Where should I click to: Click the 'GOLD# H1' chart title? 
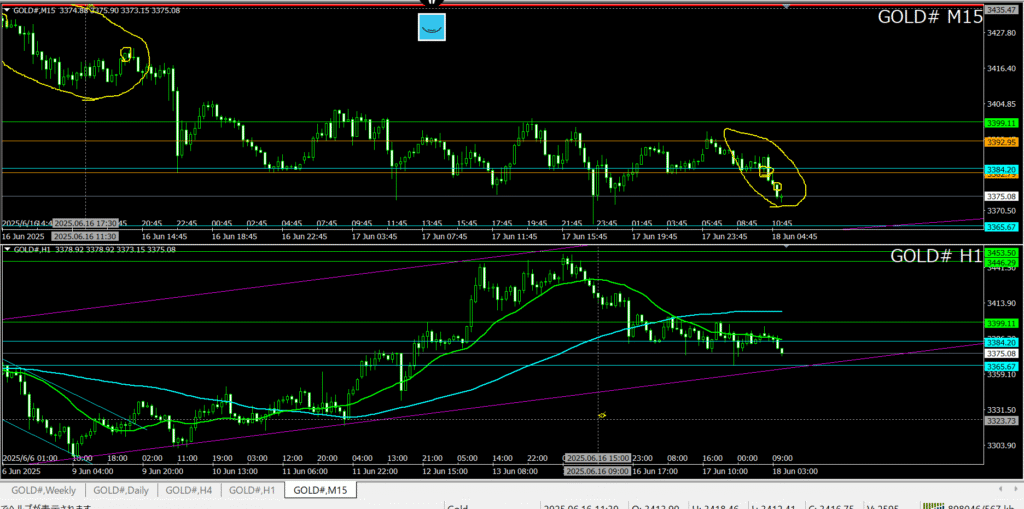point(935,256)
